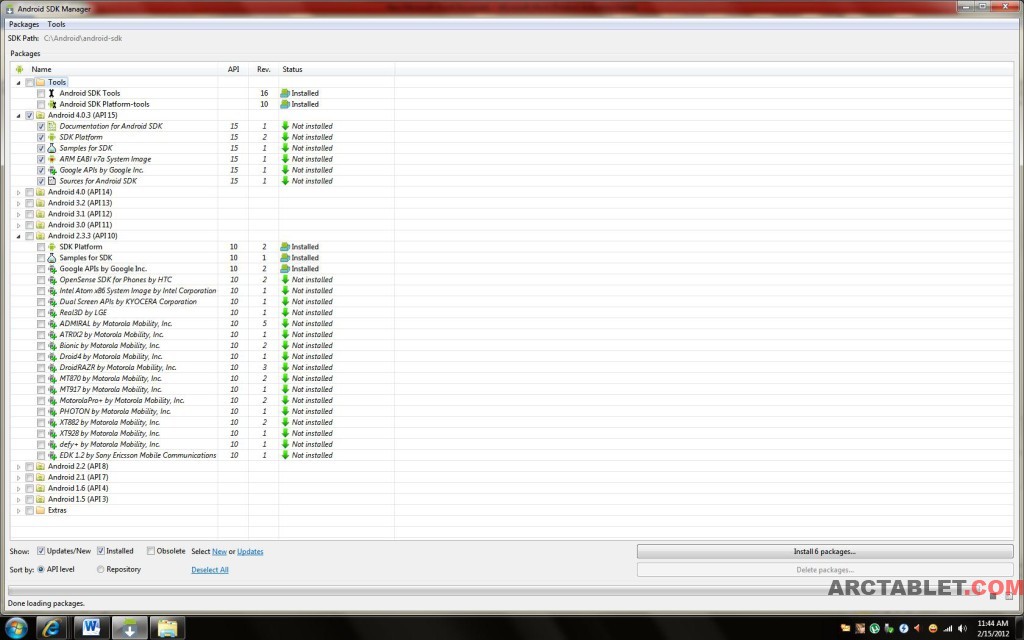Expand the Android 2.2 (API 8) group

18,466
